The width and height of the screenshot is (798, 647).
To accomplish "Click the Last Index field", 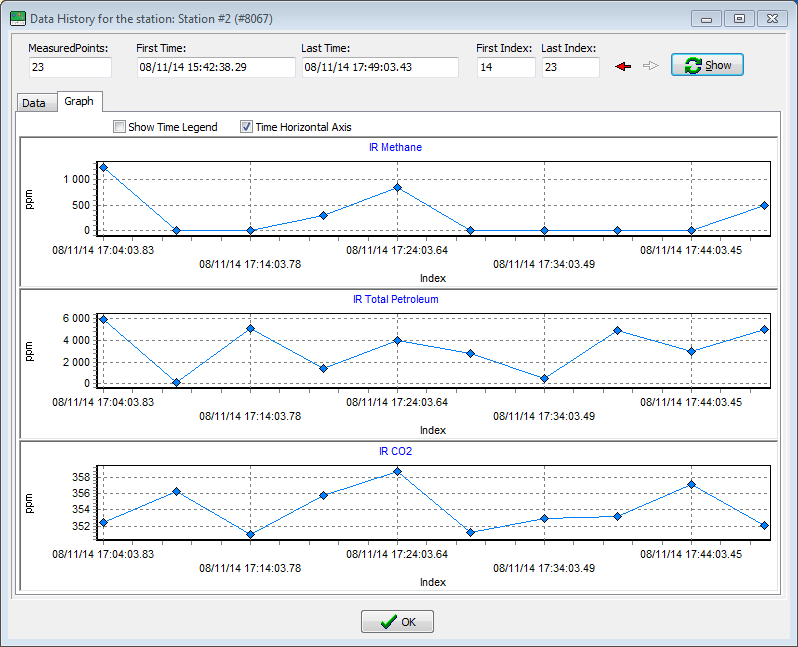I will tap(571, 67).
